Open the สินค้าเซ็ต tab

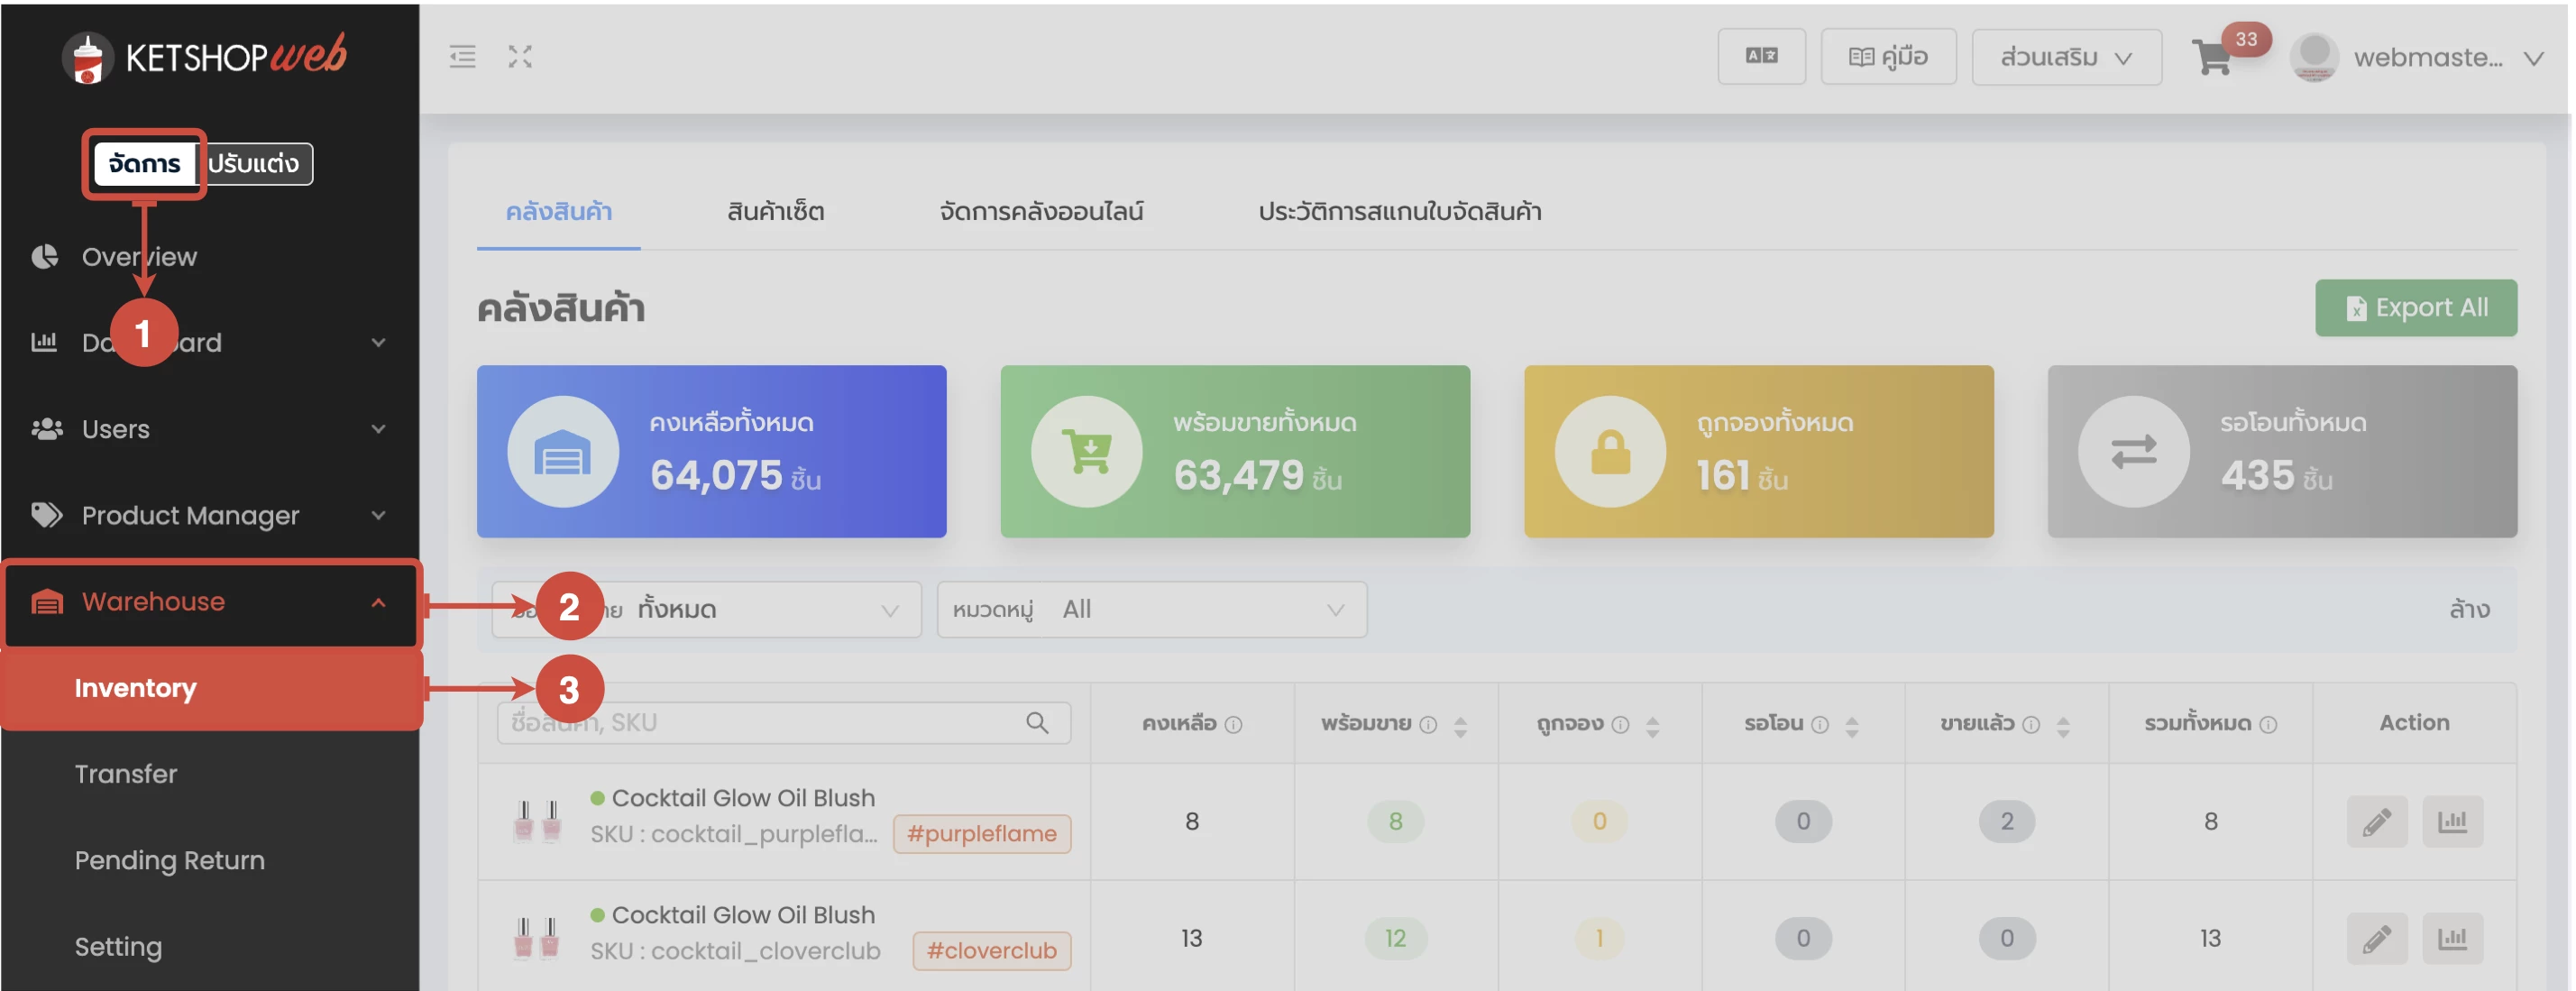click(775, 212)
